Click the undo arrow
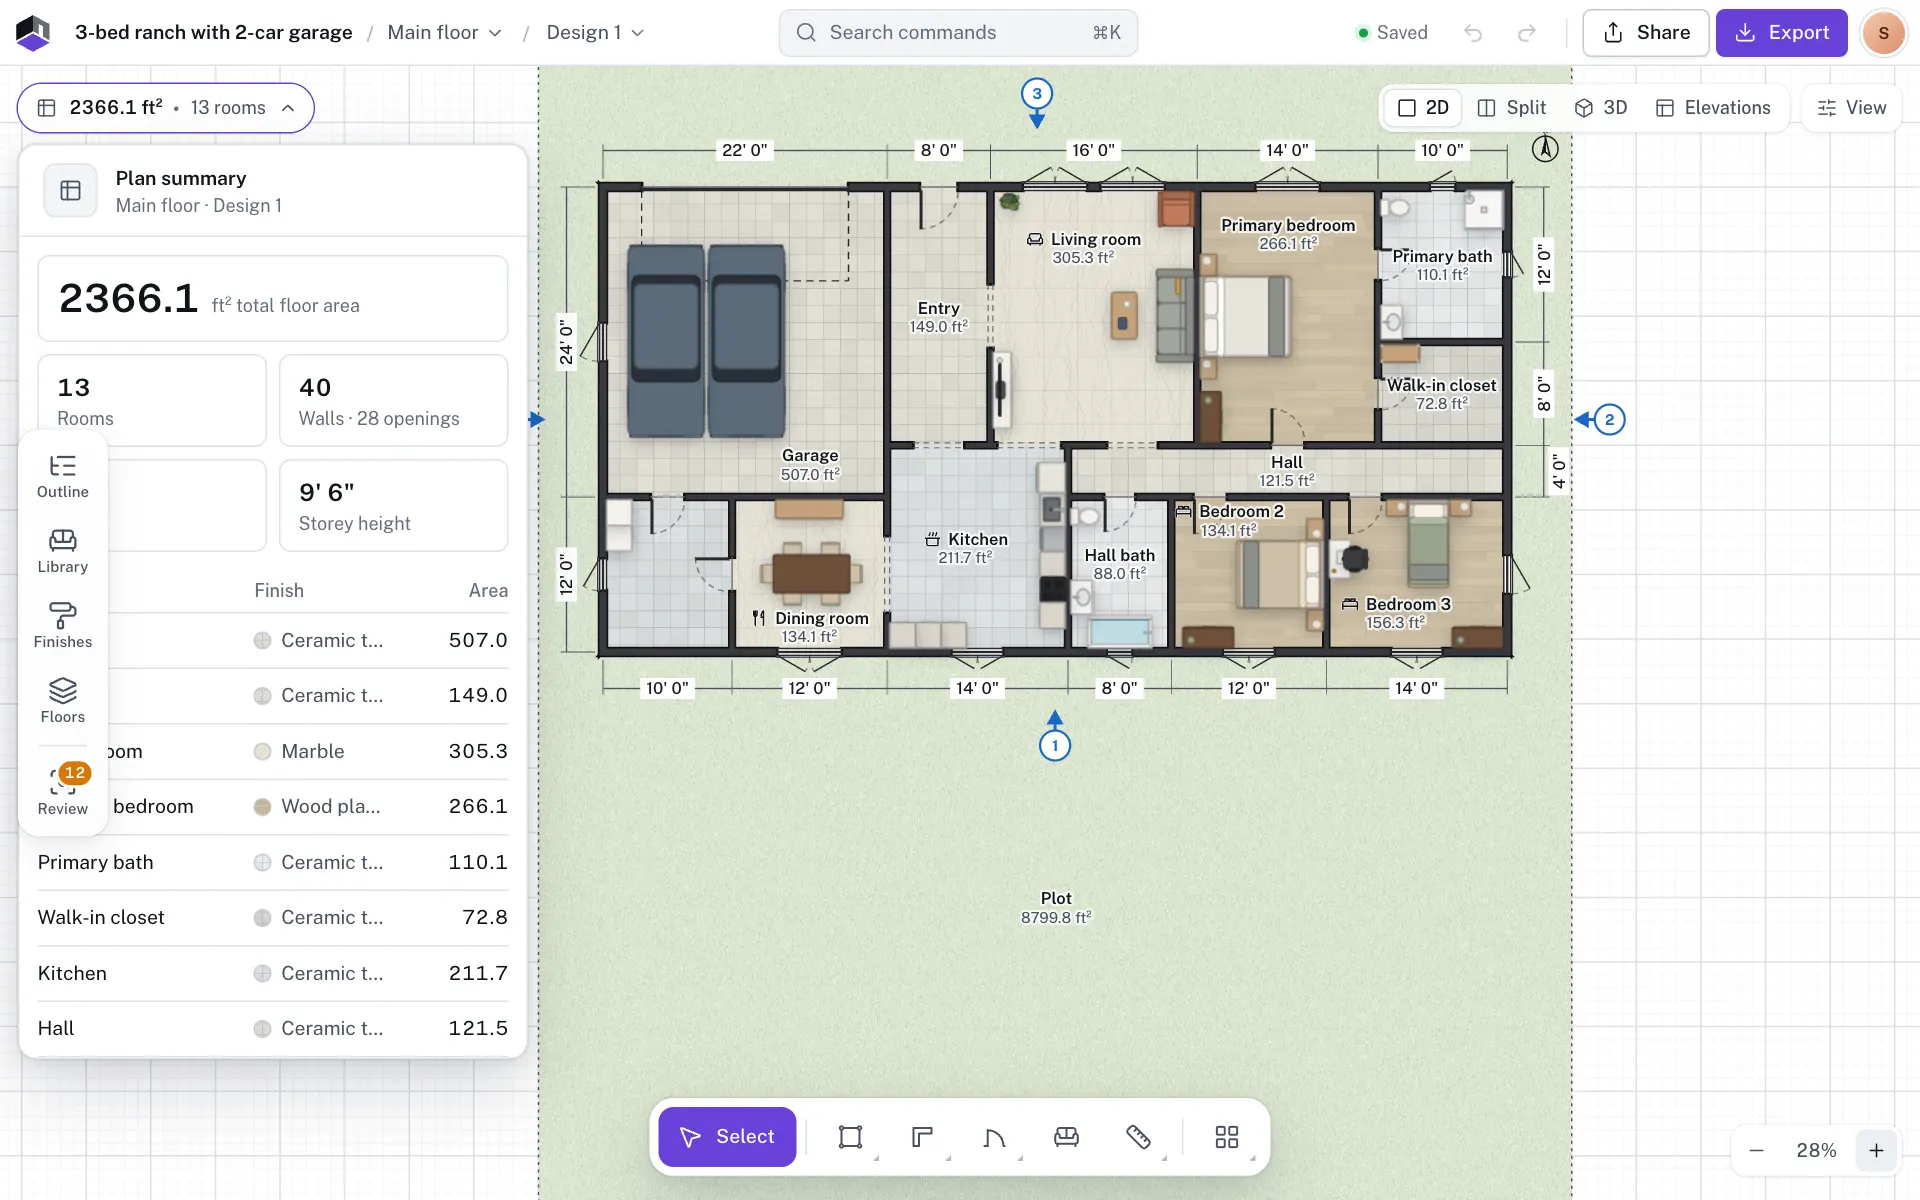This screenshot has height=1200, width=1920. coord(1473,33)
